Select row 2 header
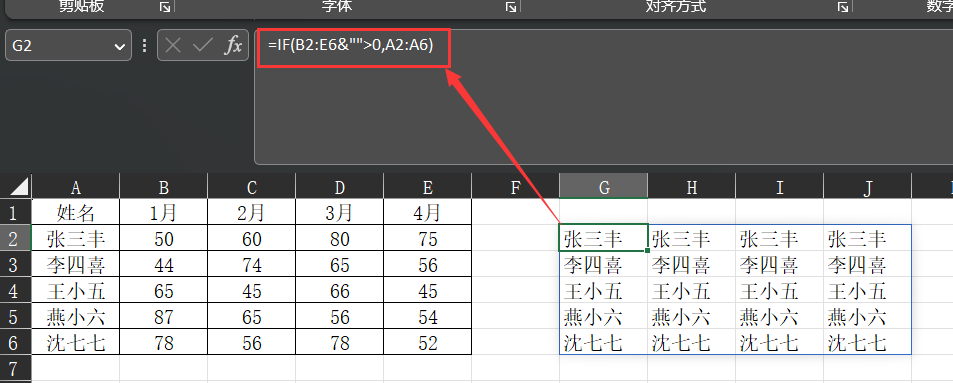This screenshot has height=383, width=953. [x=15, y=238]
